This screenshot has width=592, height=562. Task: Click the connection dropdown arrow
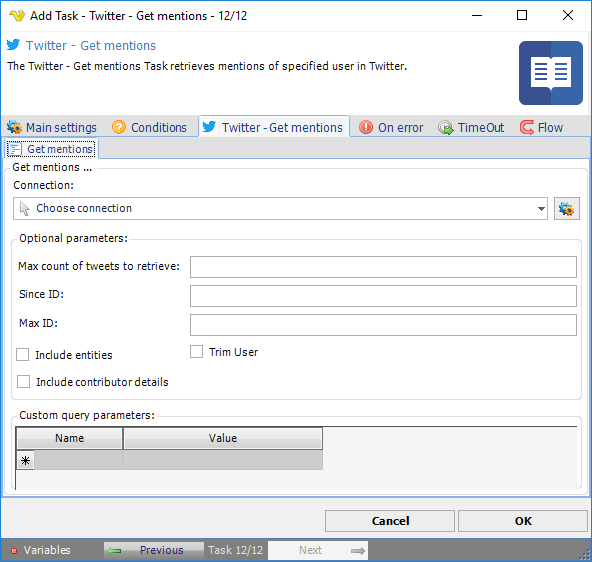(541, 208)
